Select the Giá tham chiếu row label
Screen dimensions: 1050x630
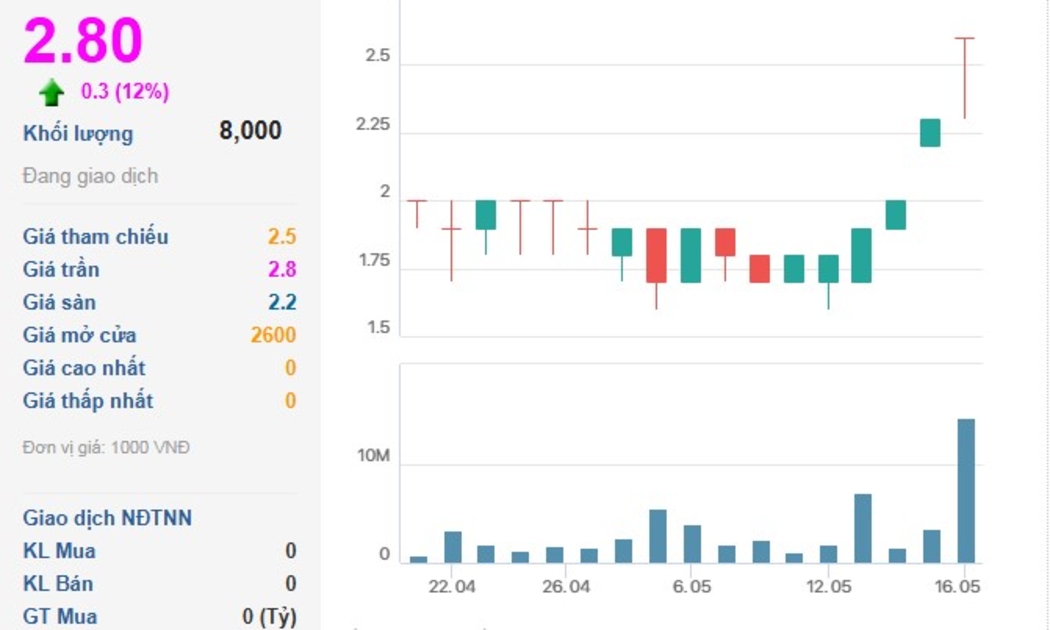[96, 237]
